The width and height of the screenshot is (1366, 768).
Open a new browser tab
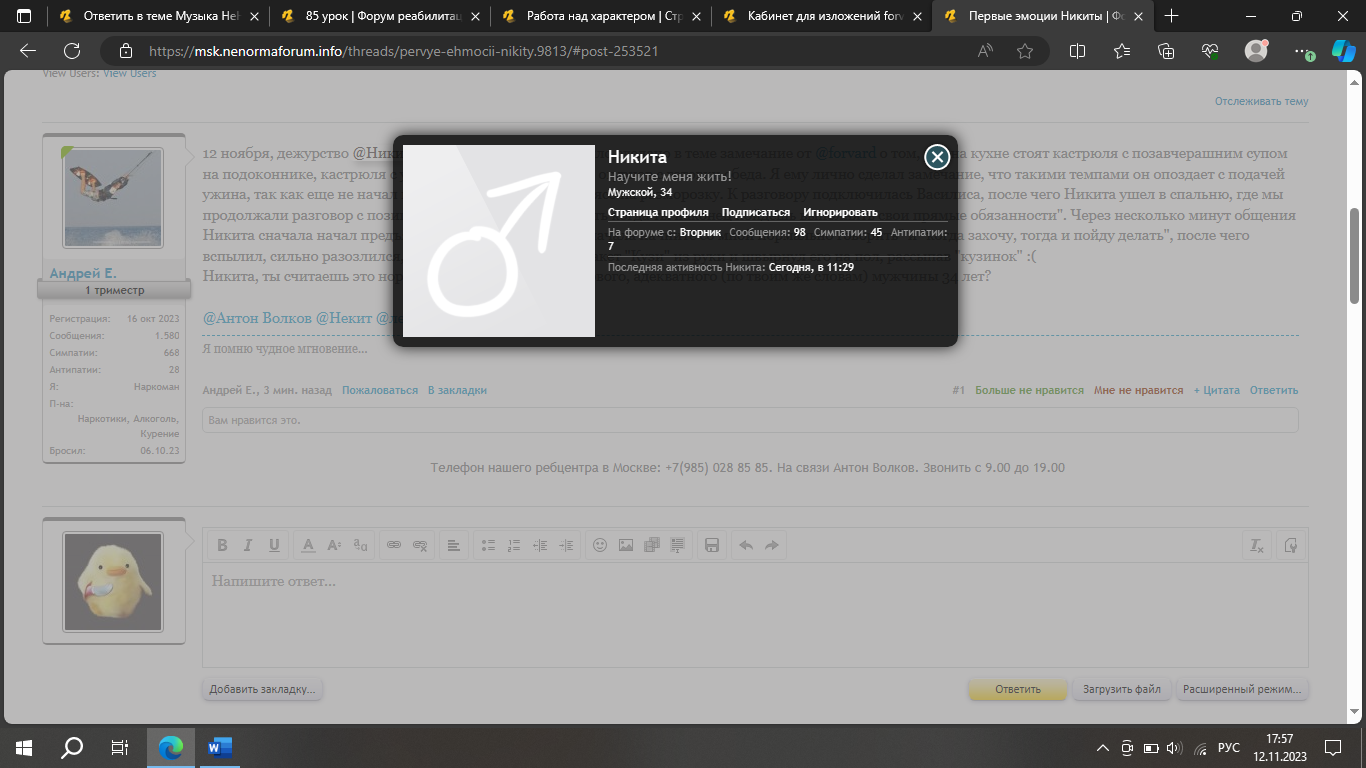coord(1172,16)
